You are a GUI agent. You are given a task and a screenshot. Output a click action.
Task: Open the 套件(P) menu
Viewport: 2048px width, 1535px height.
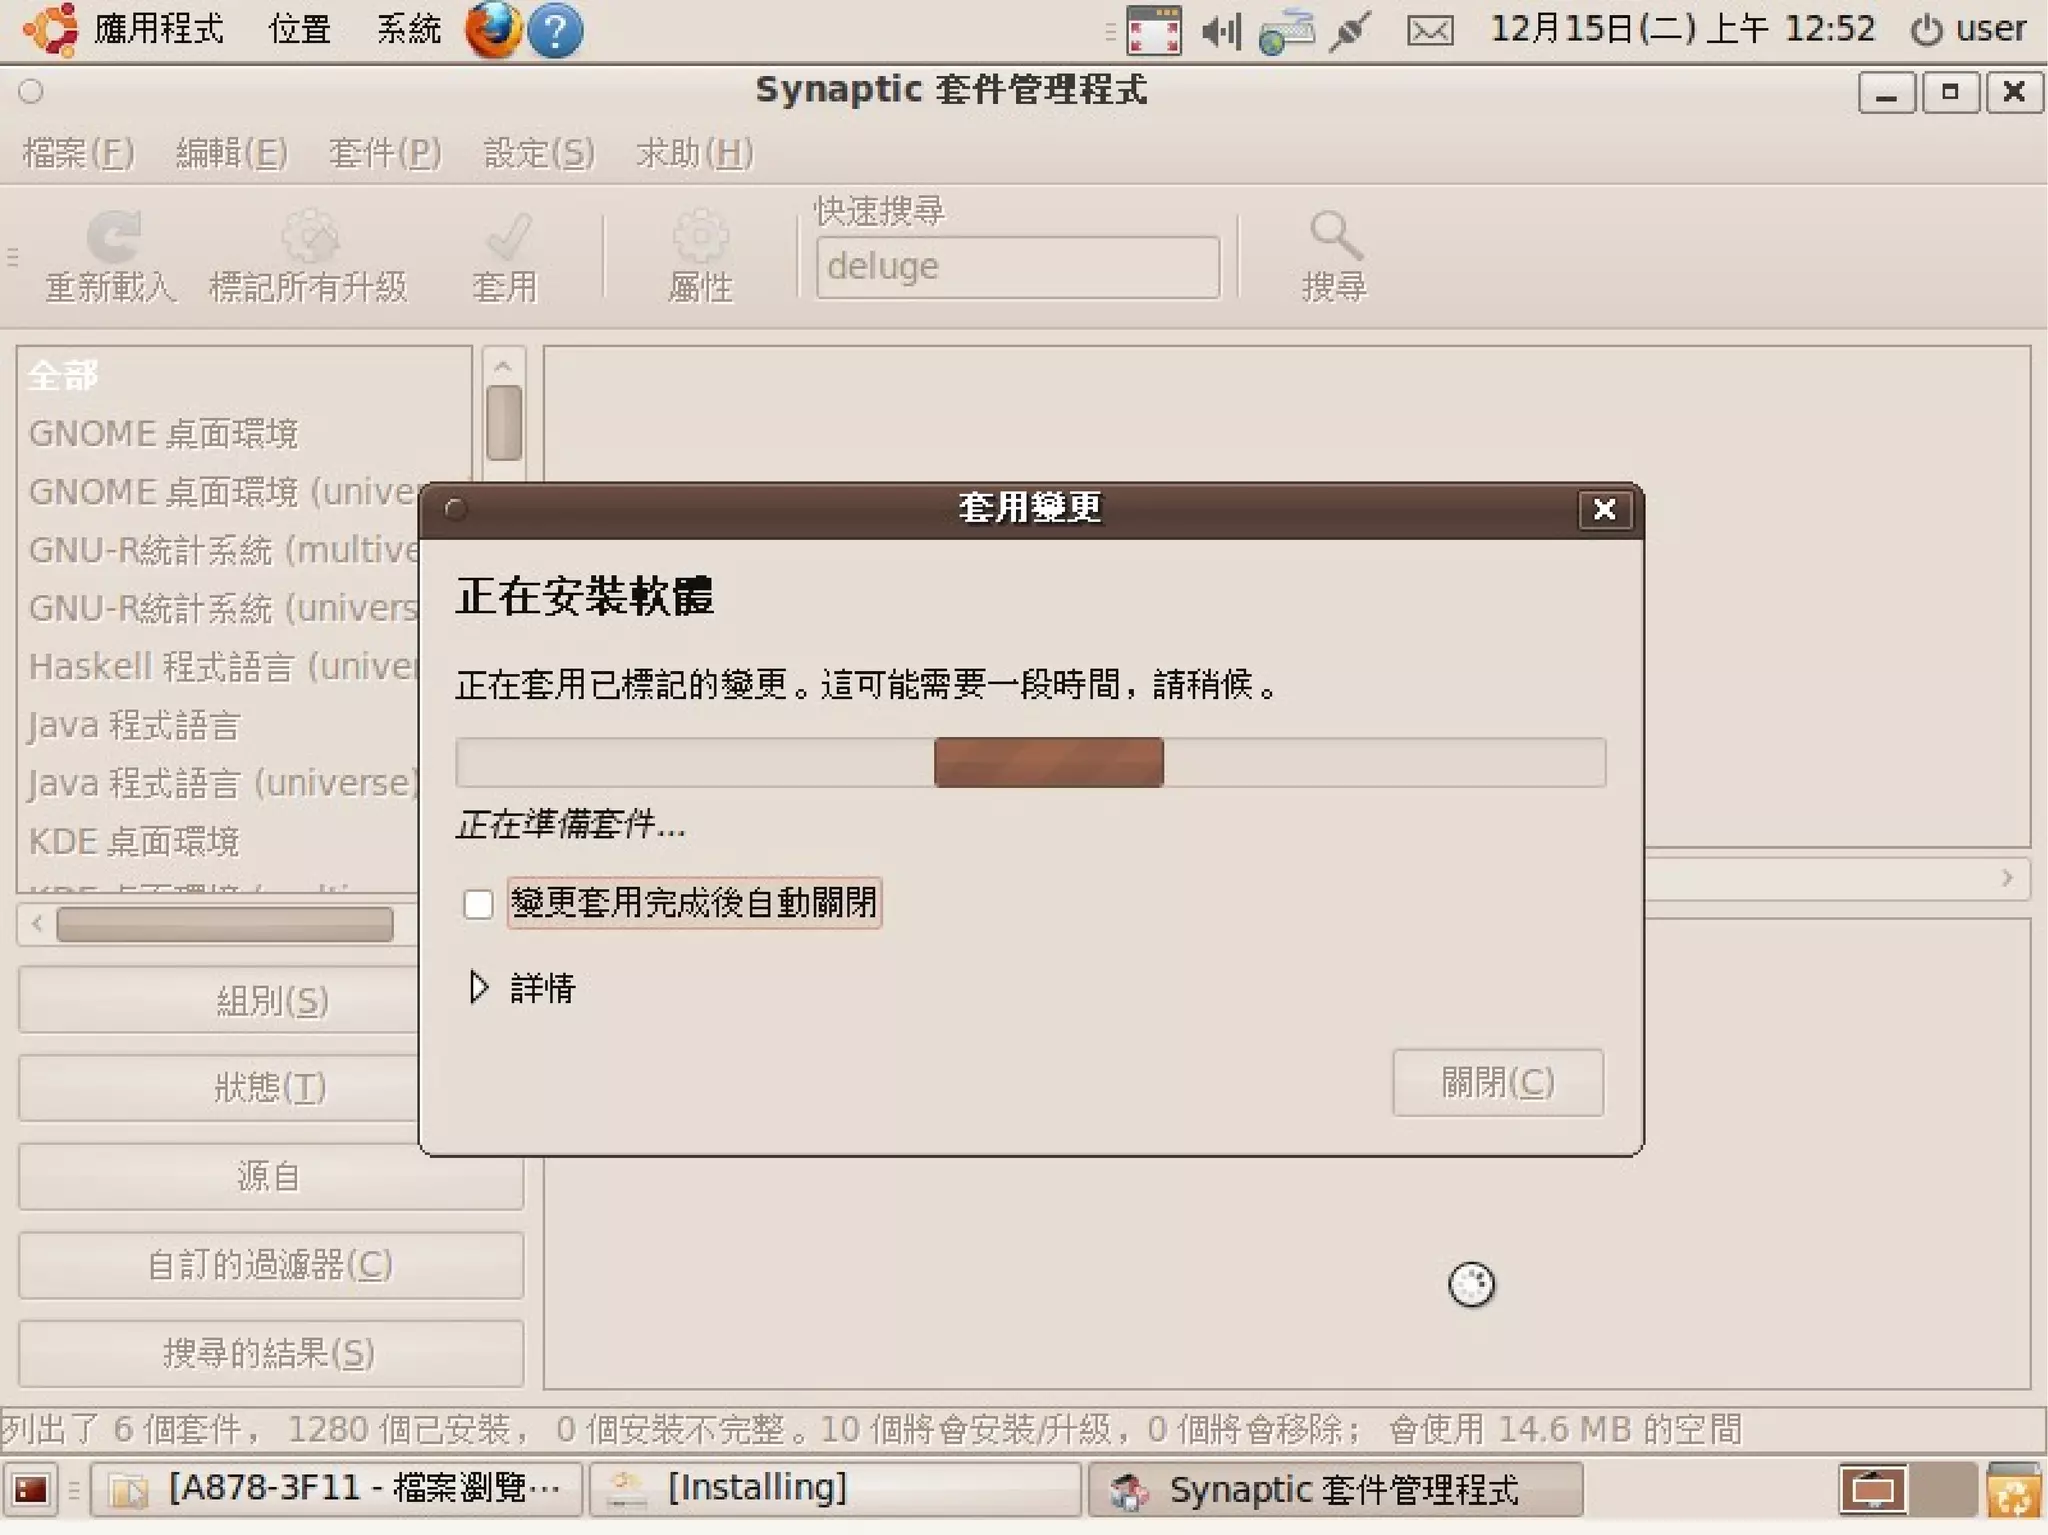[x=385, y=153]
